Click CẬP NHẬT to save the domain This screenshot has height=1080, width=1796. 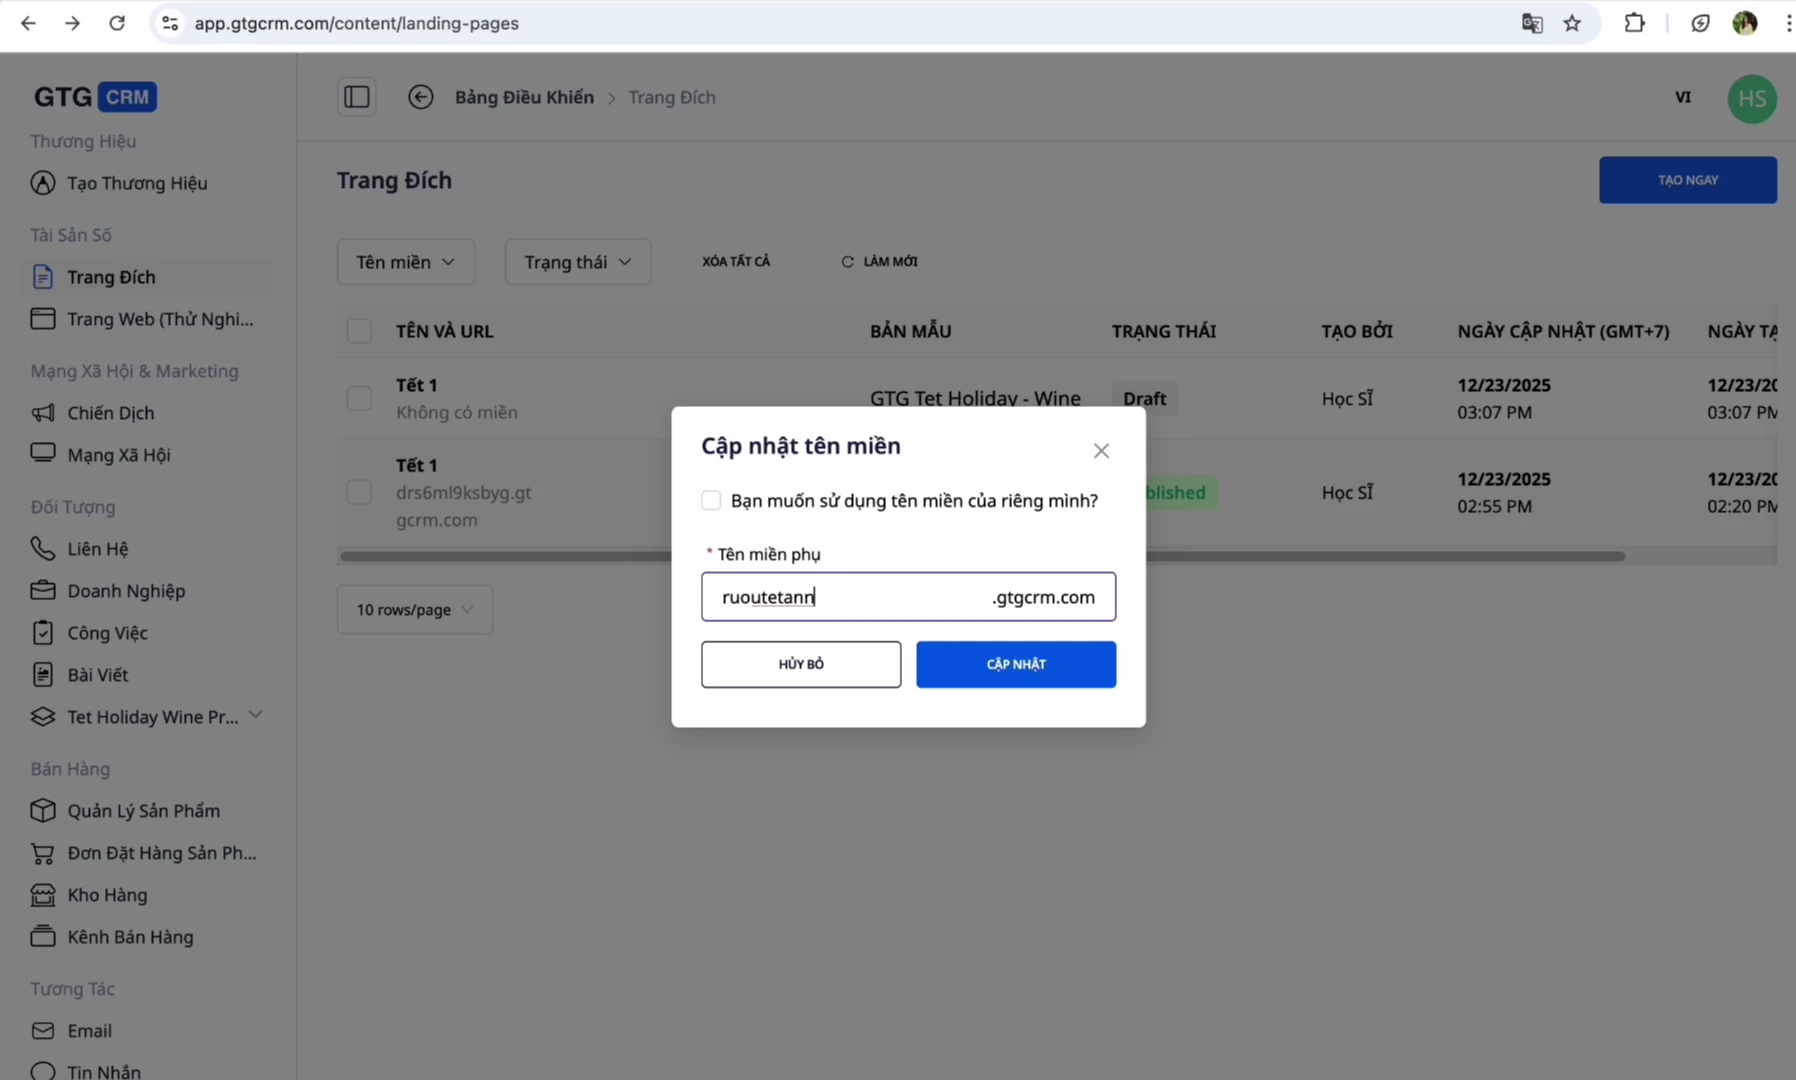(1016, 664)
